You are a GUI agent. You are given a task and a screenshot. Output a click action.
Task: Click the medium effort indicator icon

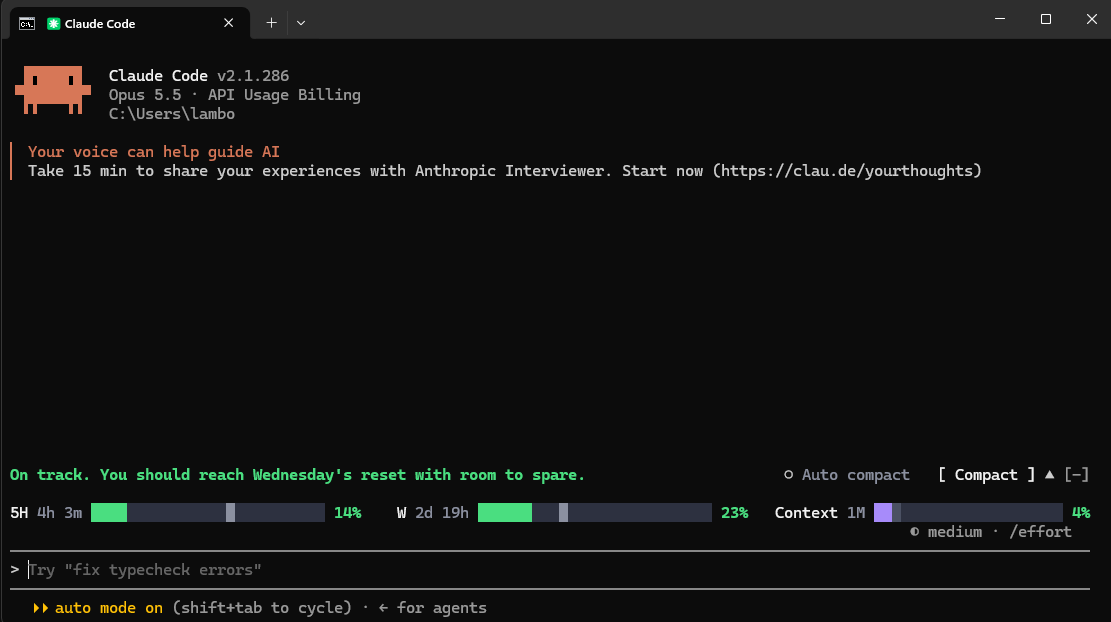[915, 531]
